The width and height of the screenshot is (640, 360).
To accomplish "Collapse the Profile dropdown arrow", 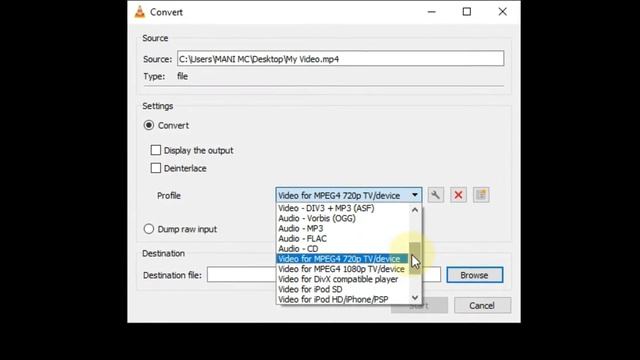I will coord(415,195).
